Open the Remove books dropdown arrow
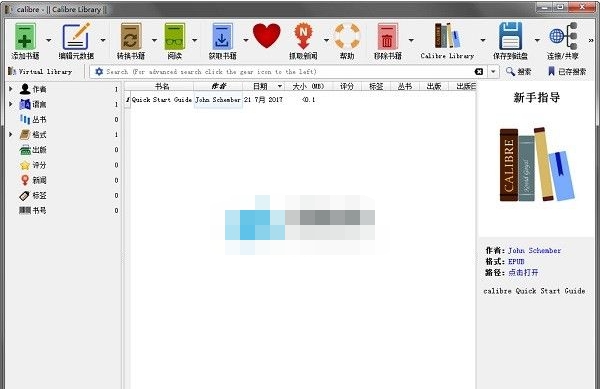 pos(411,40)
